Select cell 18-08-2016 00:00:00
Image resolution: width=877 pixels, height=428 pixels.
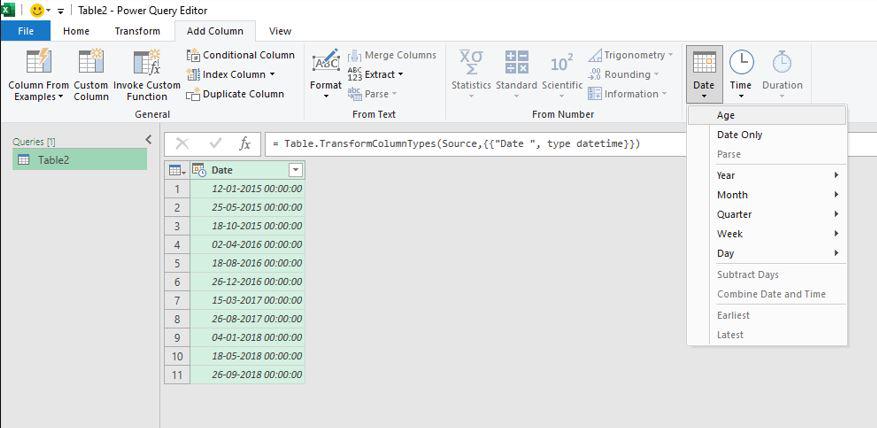tap(247, 263)
